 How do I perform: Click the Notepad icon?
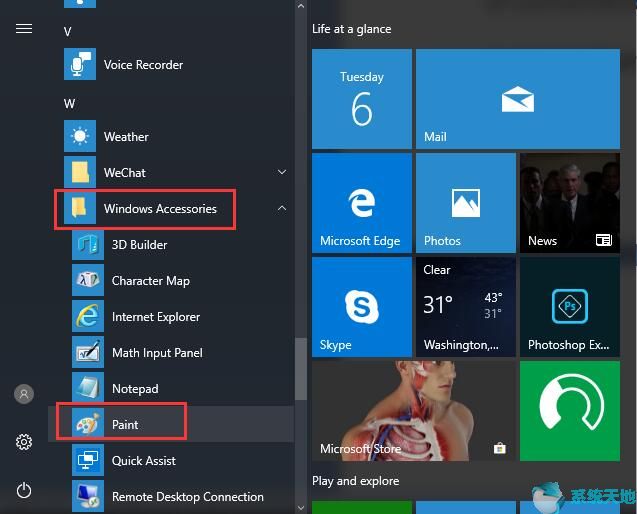click(x=88, y=388)
